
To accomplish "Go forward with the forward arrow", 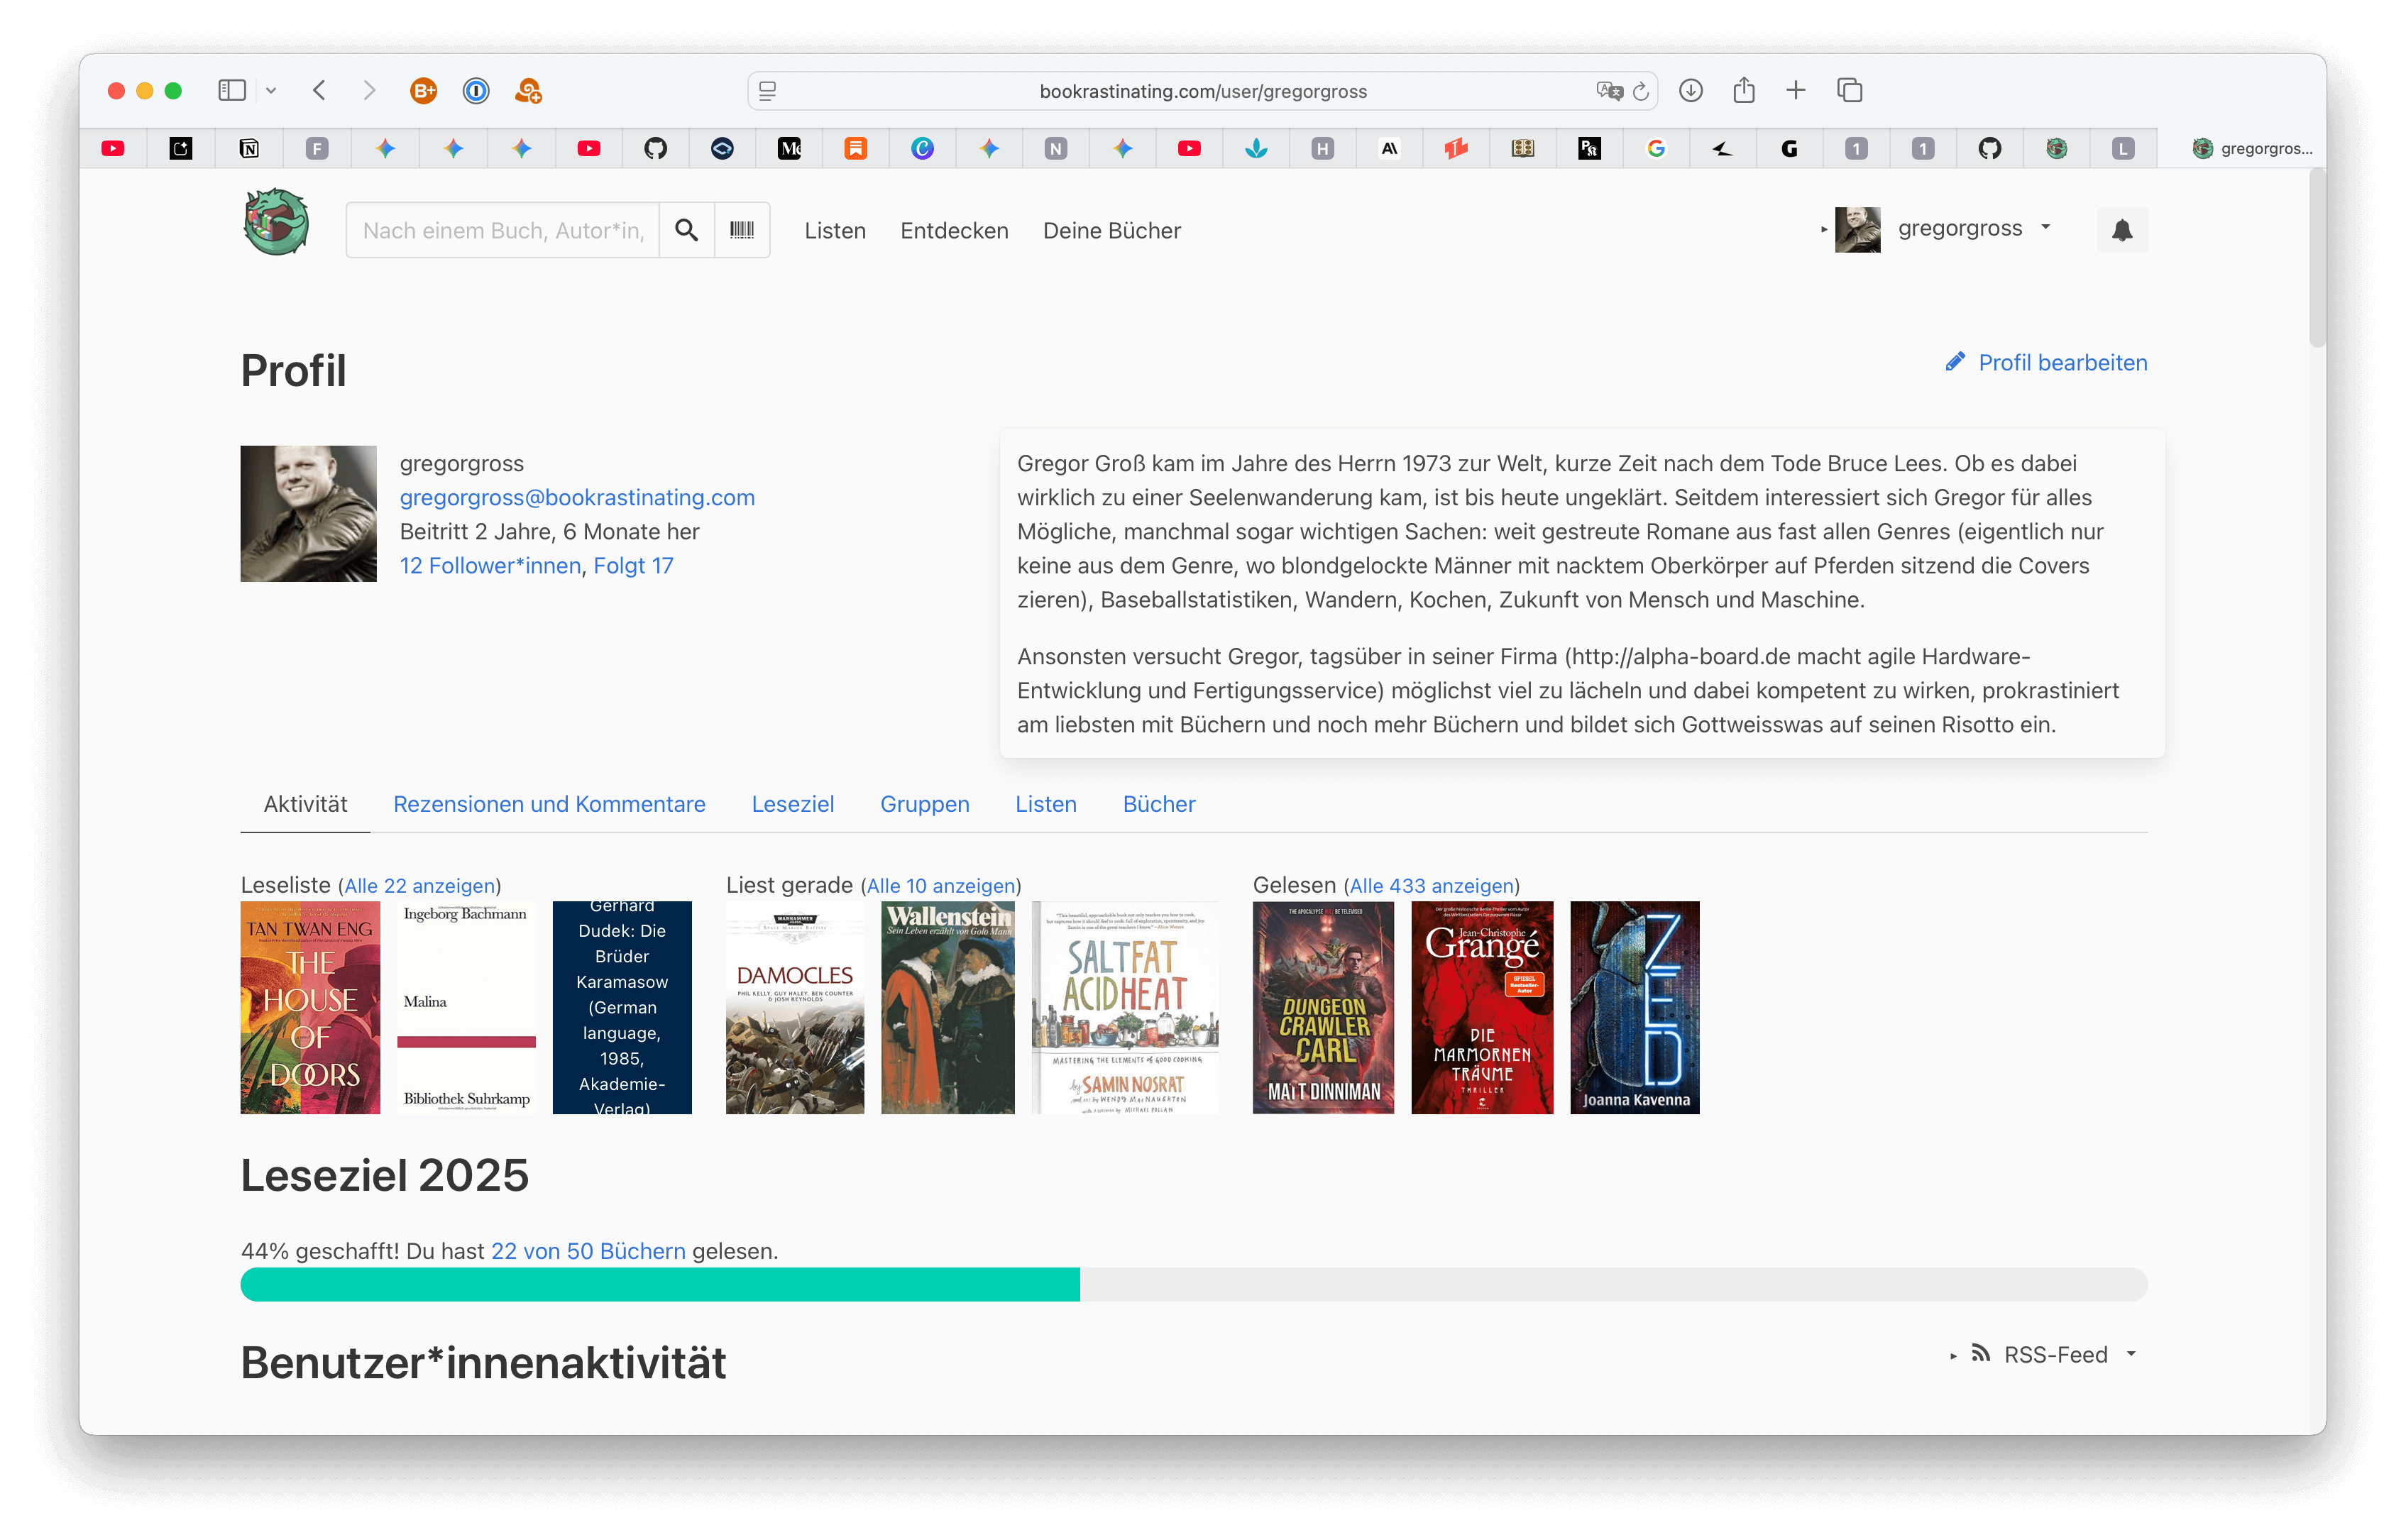I will [x=369, y=91].
